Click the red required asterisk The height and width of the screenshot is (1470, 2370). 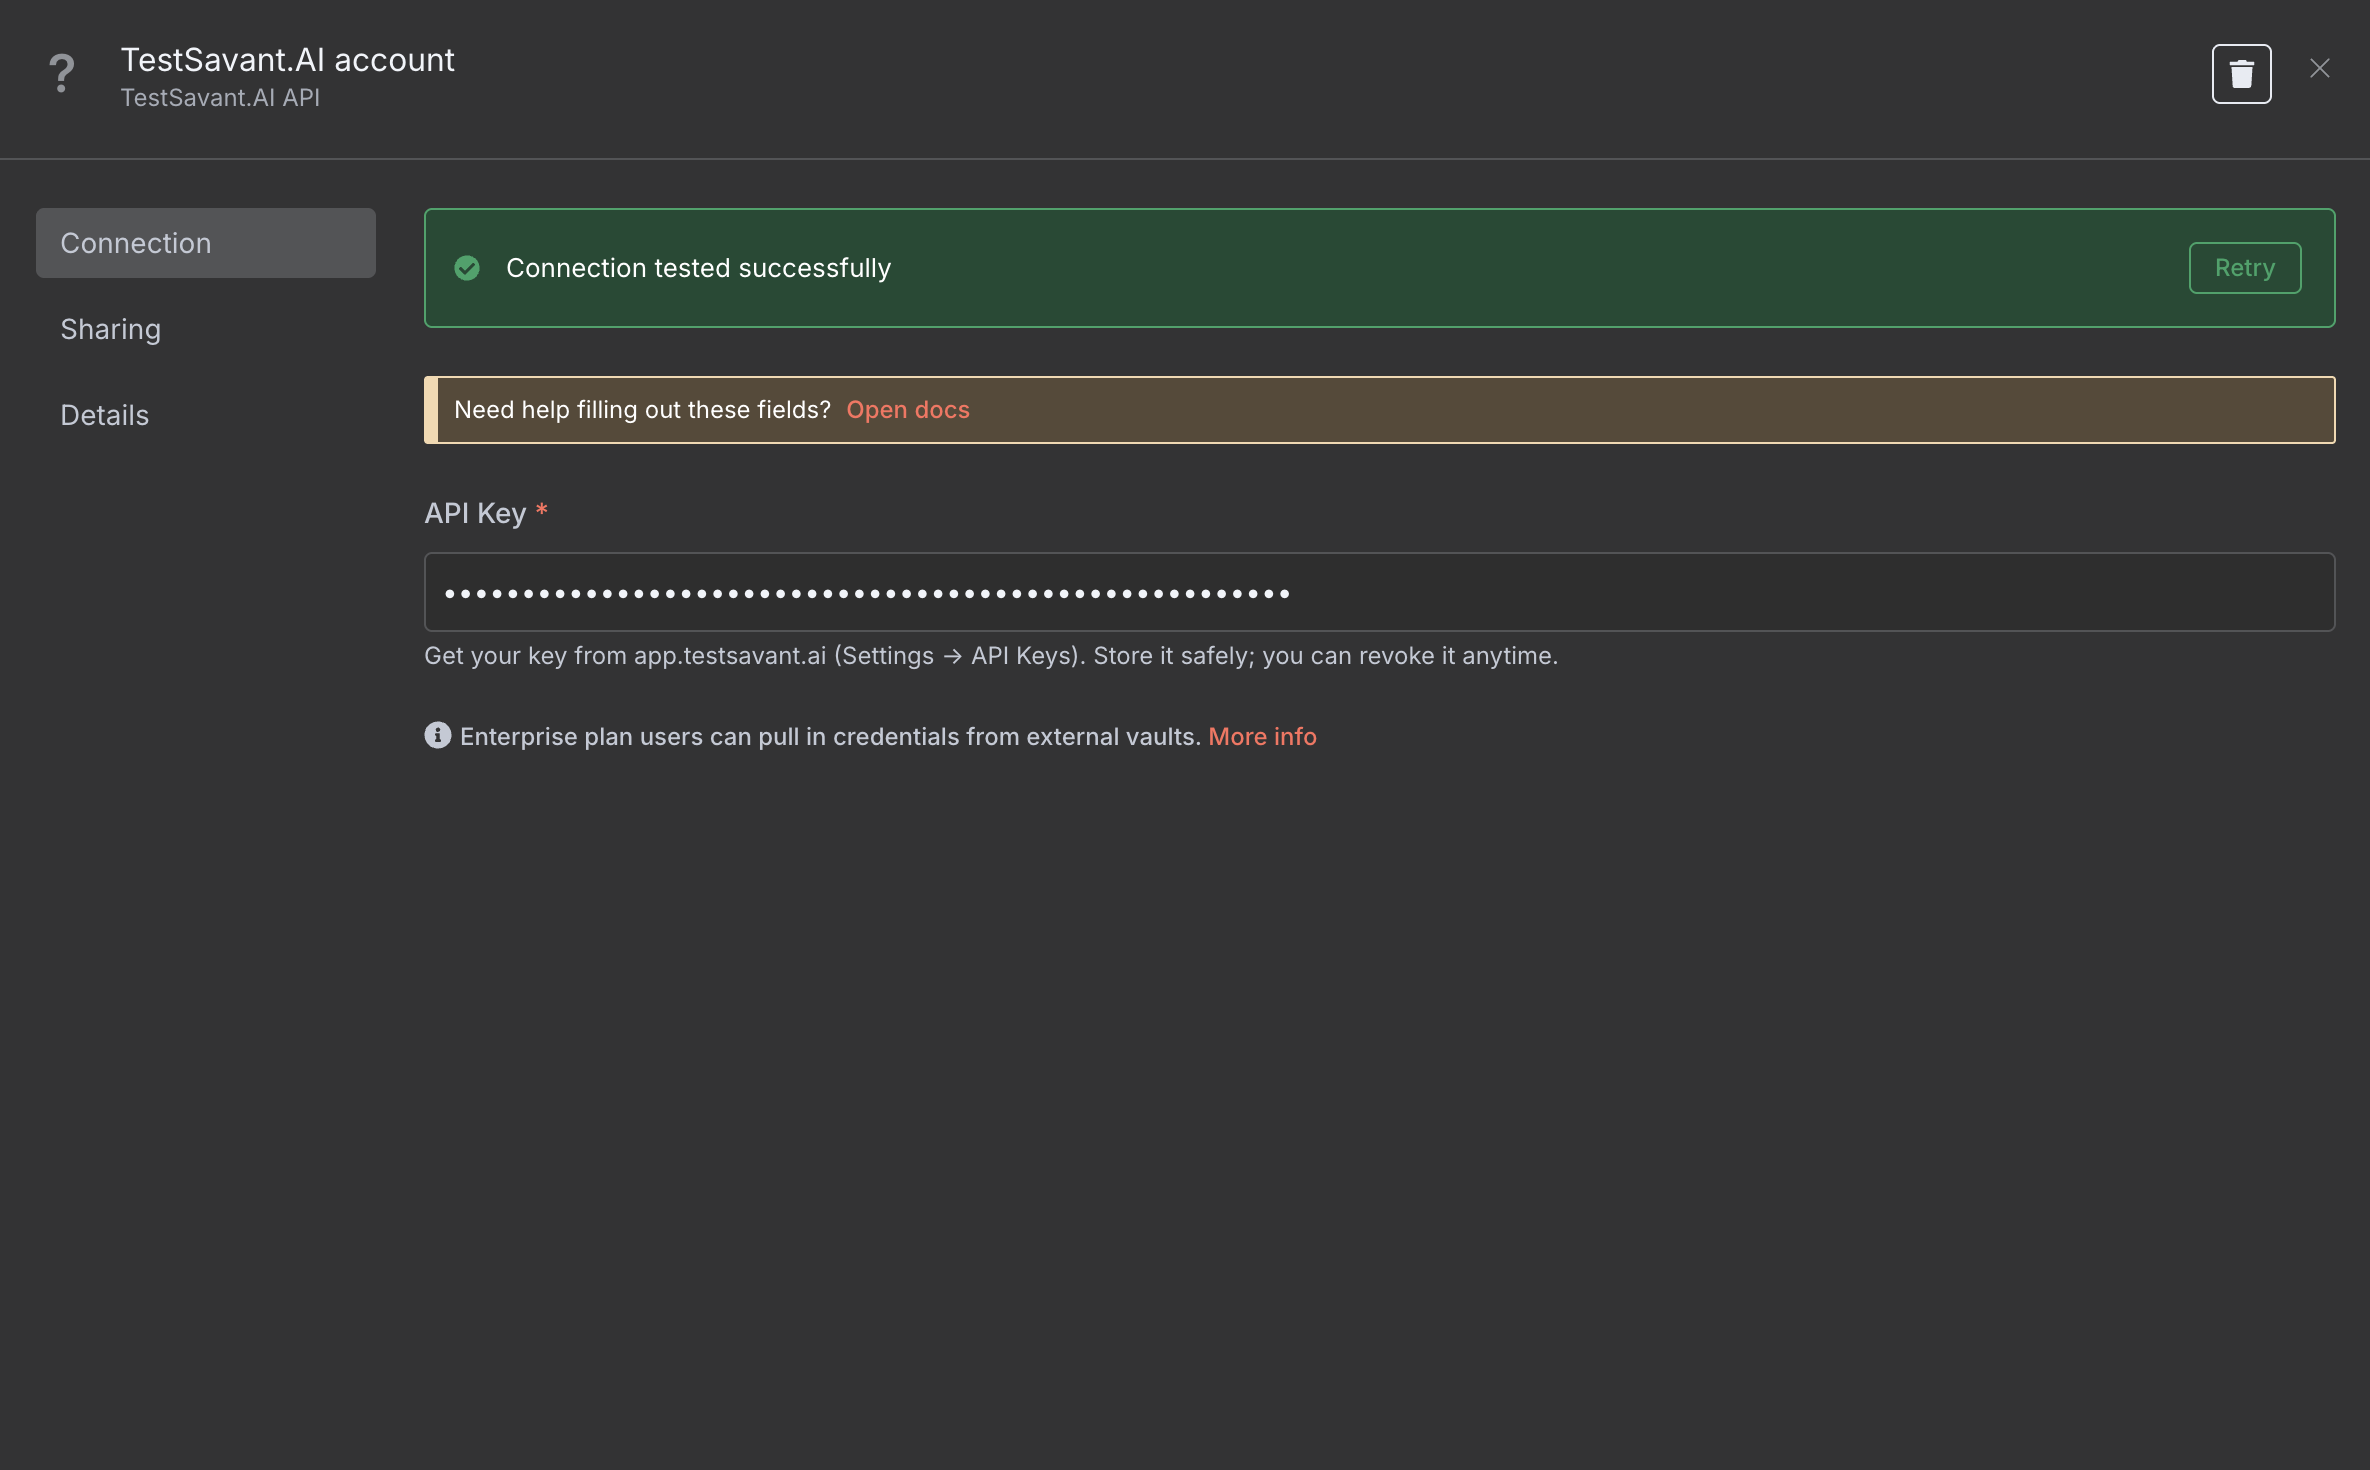pos(541,511)
